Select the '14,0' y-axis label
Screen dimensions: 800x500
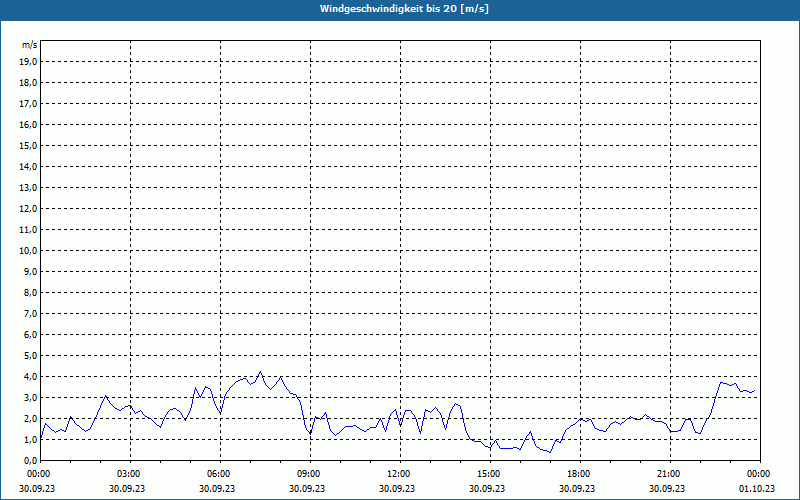(28, 166)
